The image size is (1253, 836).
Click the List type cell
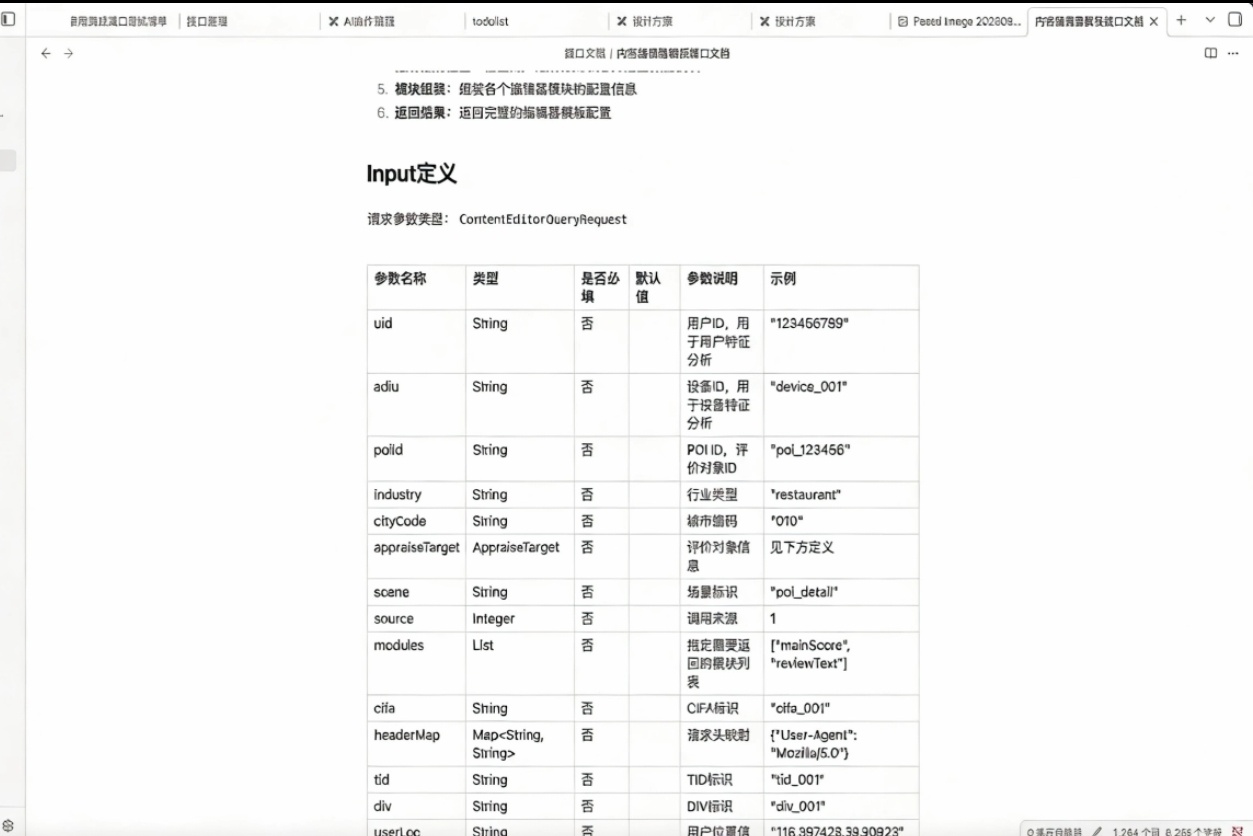[519, 663]
